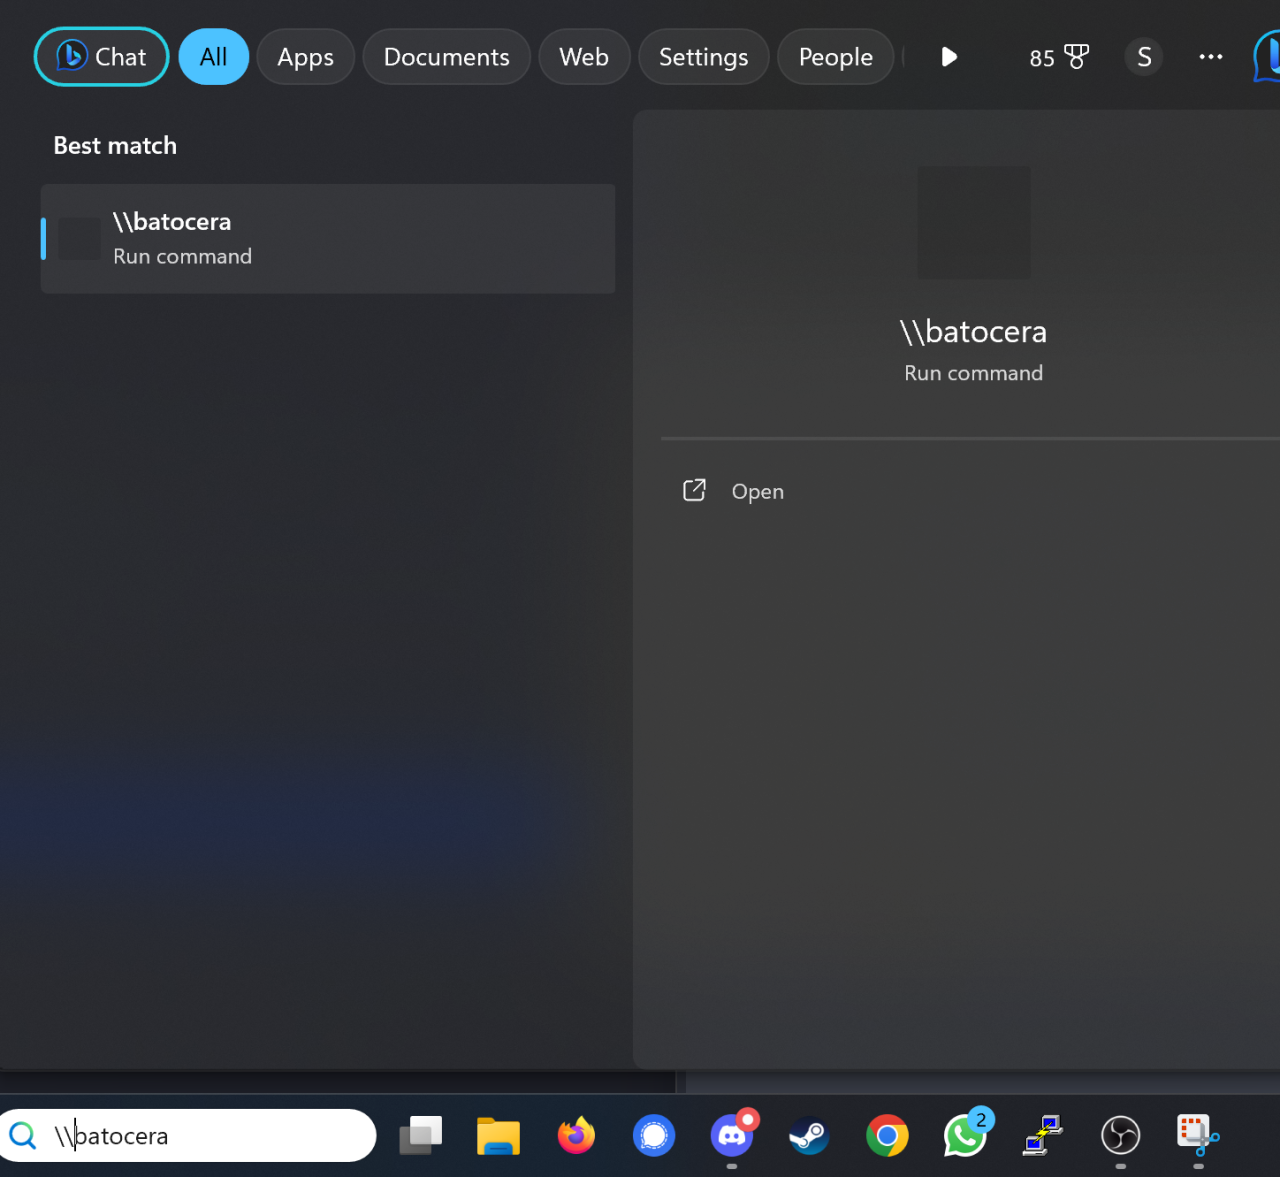Open Discord from the taskbar
Image resolution: width=1280 pixels, height=1177 pixels.
pos(732,1135)
